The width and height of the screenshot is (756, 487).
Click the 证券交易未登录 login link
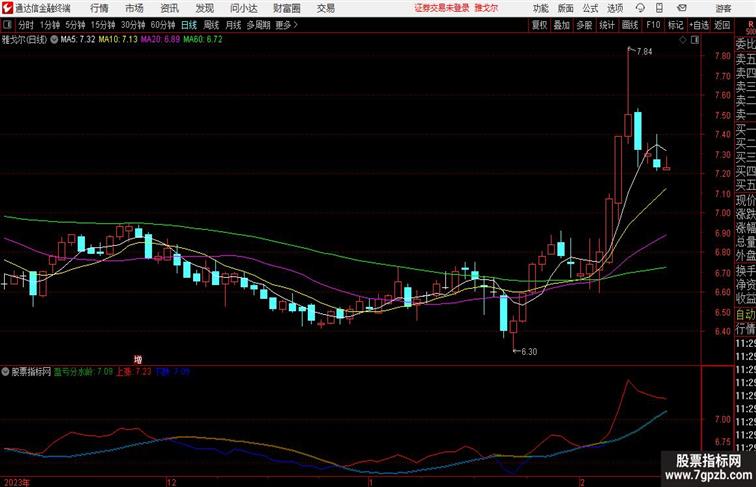pyautogui.click(x=442, y=8)
